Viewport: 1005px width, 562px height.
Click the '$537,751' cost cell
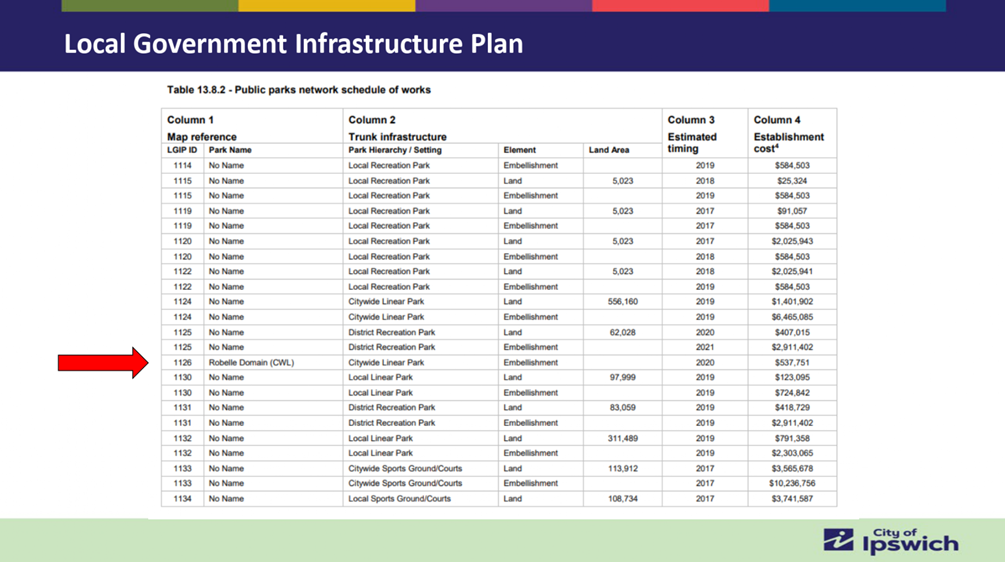click(792, 363)
